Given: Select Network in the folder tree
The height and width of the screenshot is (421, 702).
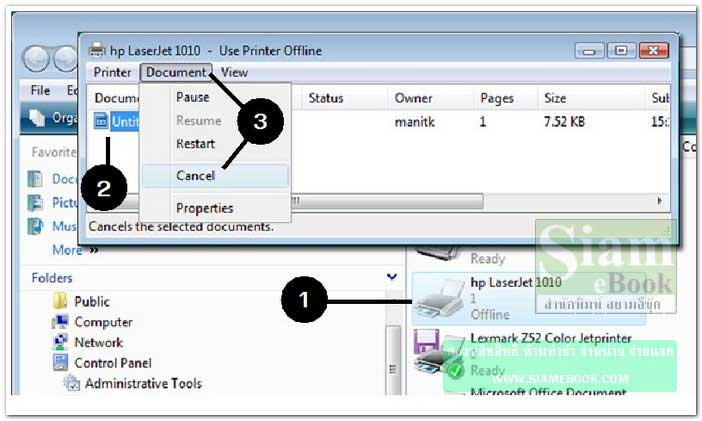Looking at the screenshot, I should [98, 343].
